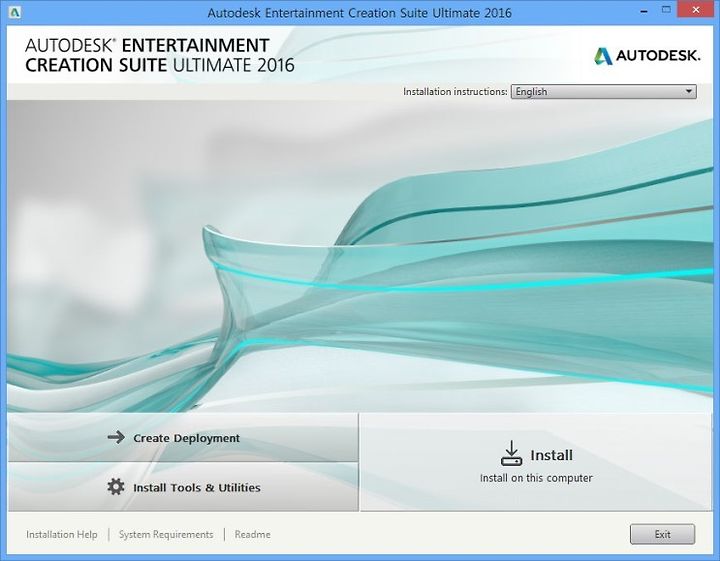Open the Installation Help link

(x=62, y=534)
